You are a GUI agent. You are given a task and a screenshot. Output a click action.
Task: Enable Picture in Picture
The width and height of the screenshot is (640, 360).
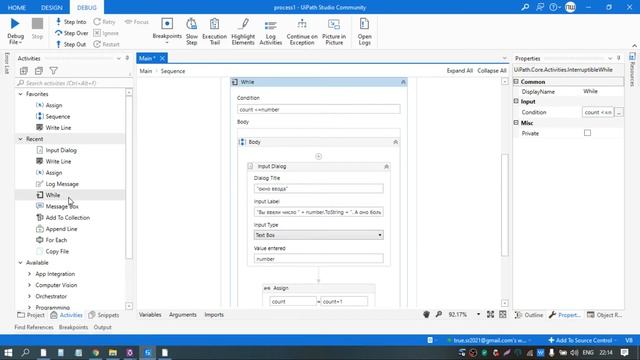coord(334,31)
